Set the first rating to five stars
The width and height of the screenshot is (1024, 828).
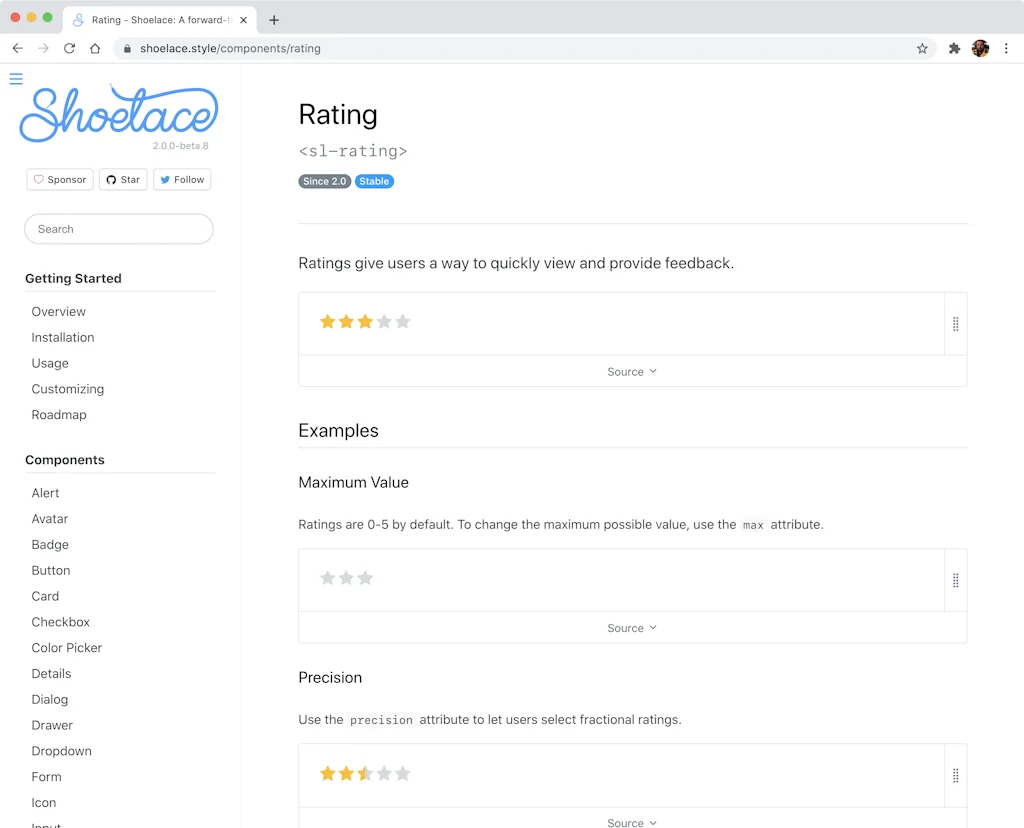pos(403,322)
